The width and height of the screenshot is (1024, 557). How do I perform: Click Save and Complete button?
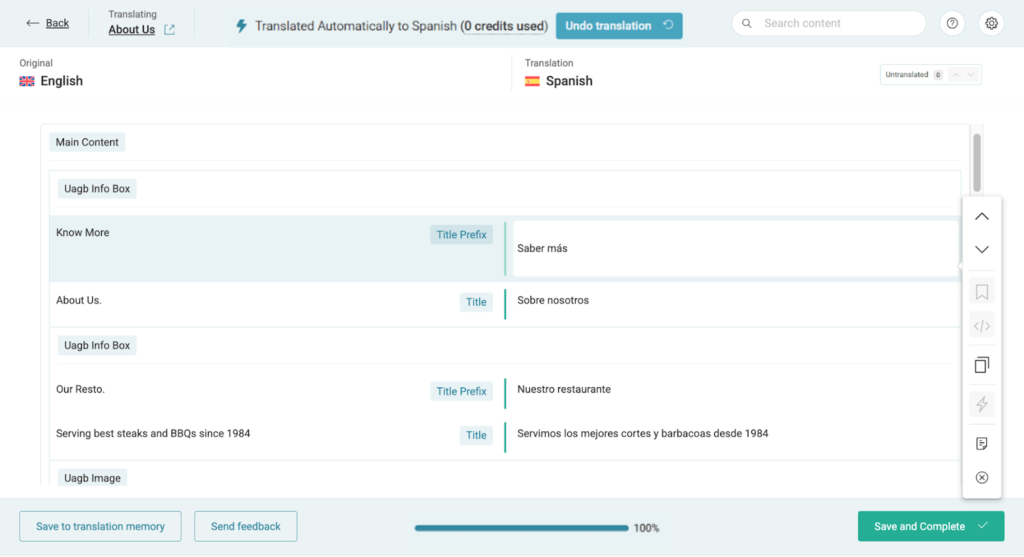[930, 526]
